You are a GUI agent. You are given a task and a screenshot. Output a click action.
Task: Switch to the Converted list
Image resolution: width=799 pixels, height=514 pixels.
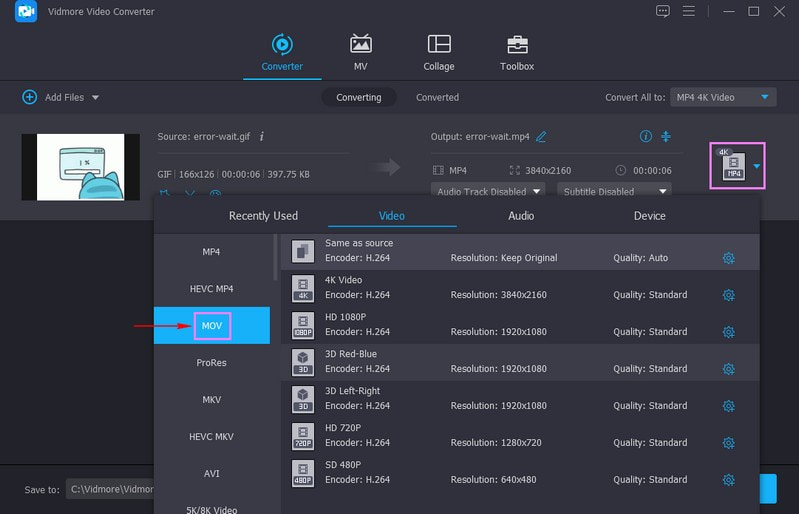tap(437, 97)
